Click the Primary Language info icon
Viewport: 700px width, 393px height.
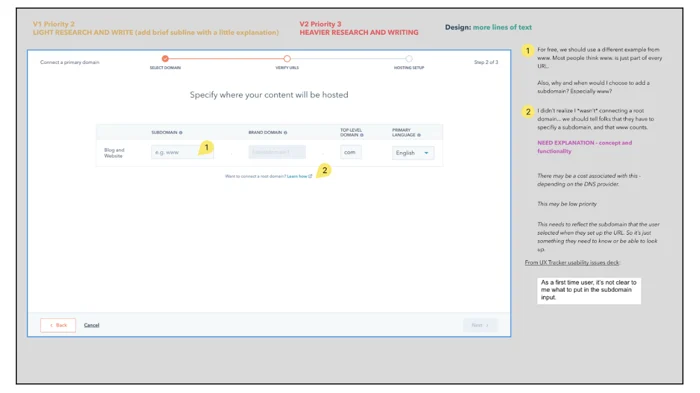tap(419, 135)
